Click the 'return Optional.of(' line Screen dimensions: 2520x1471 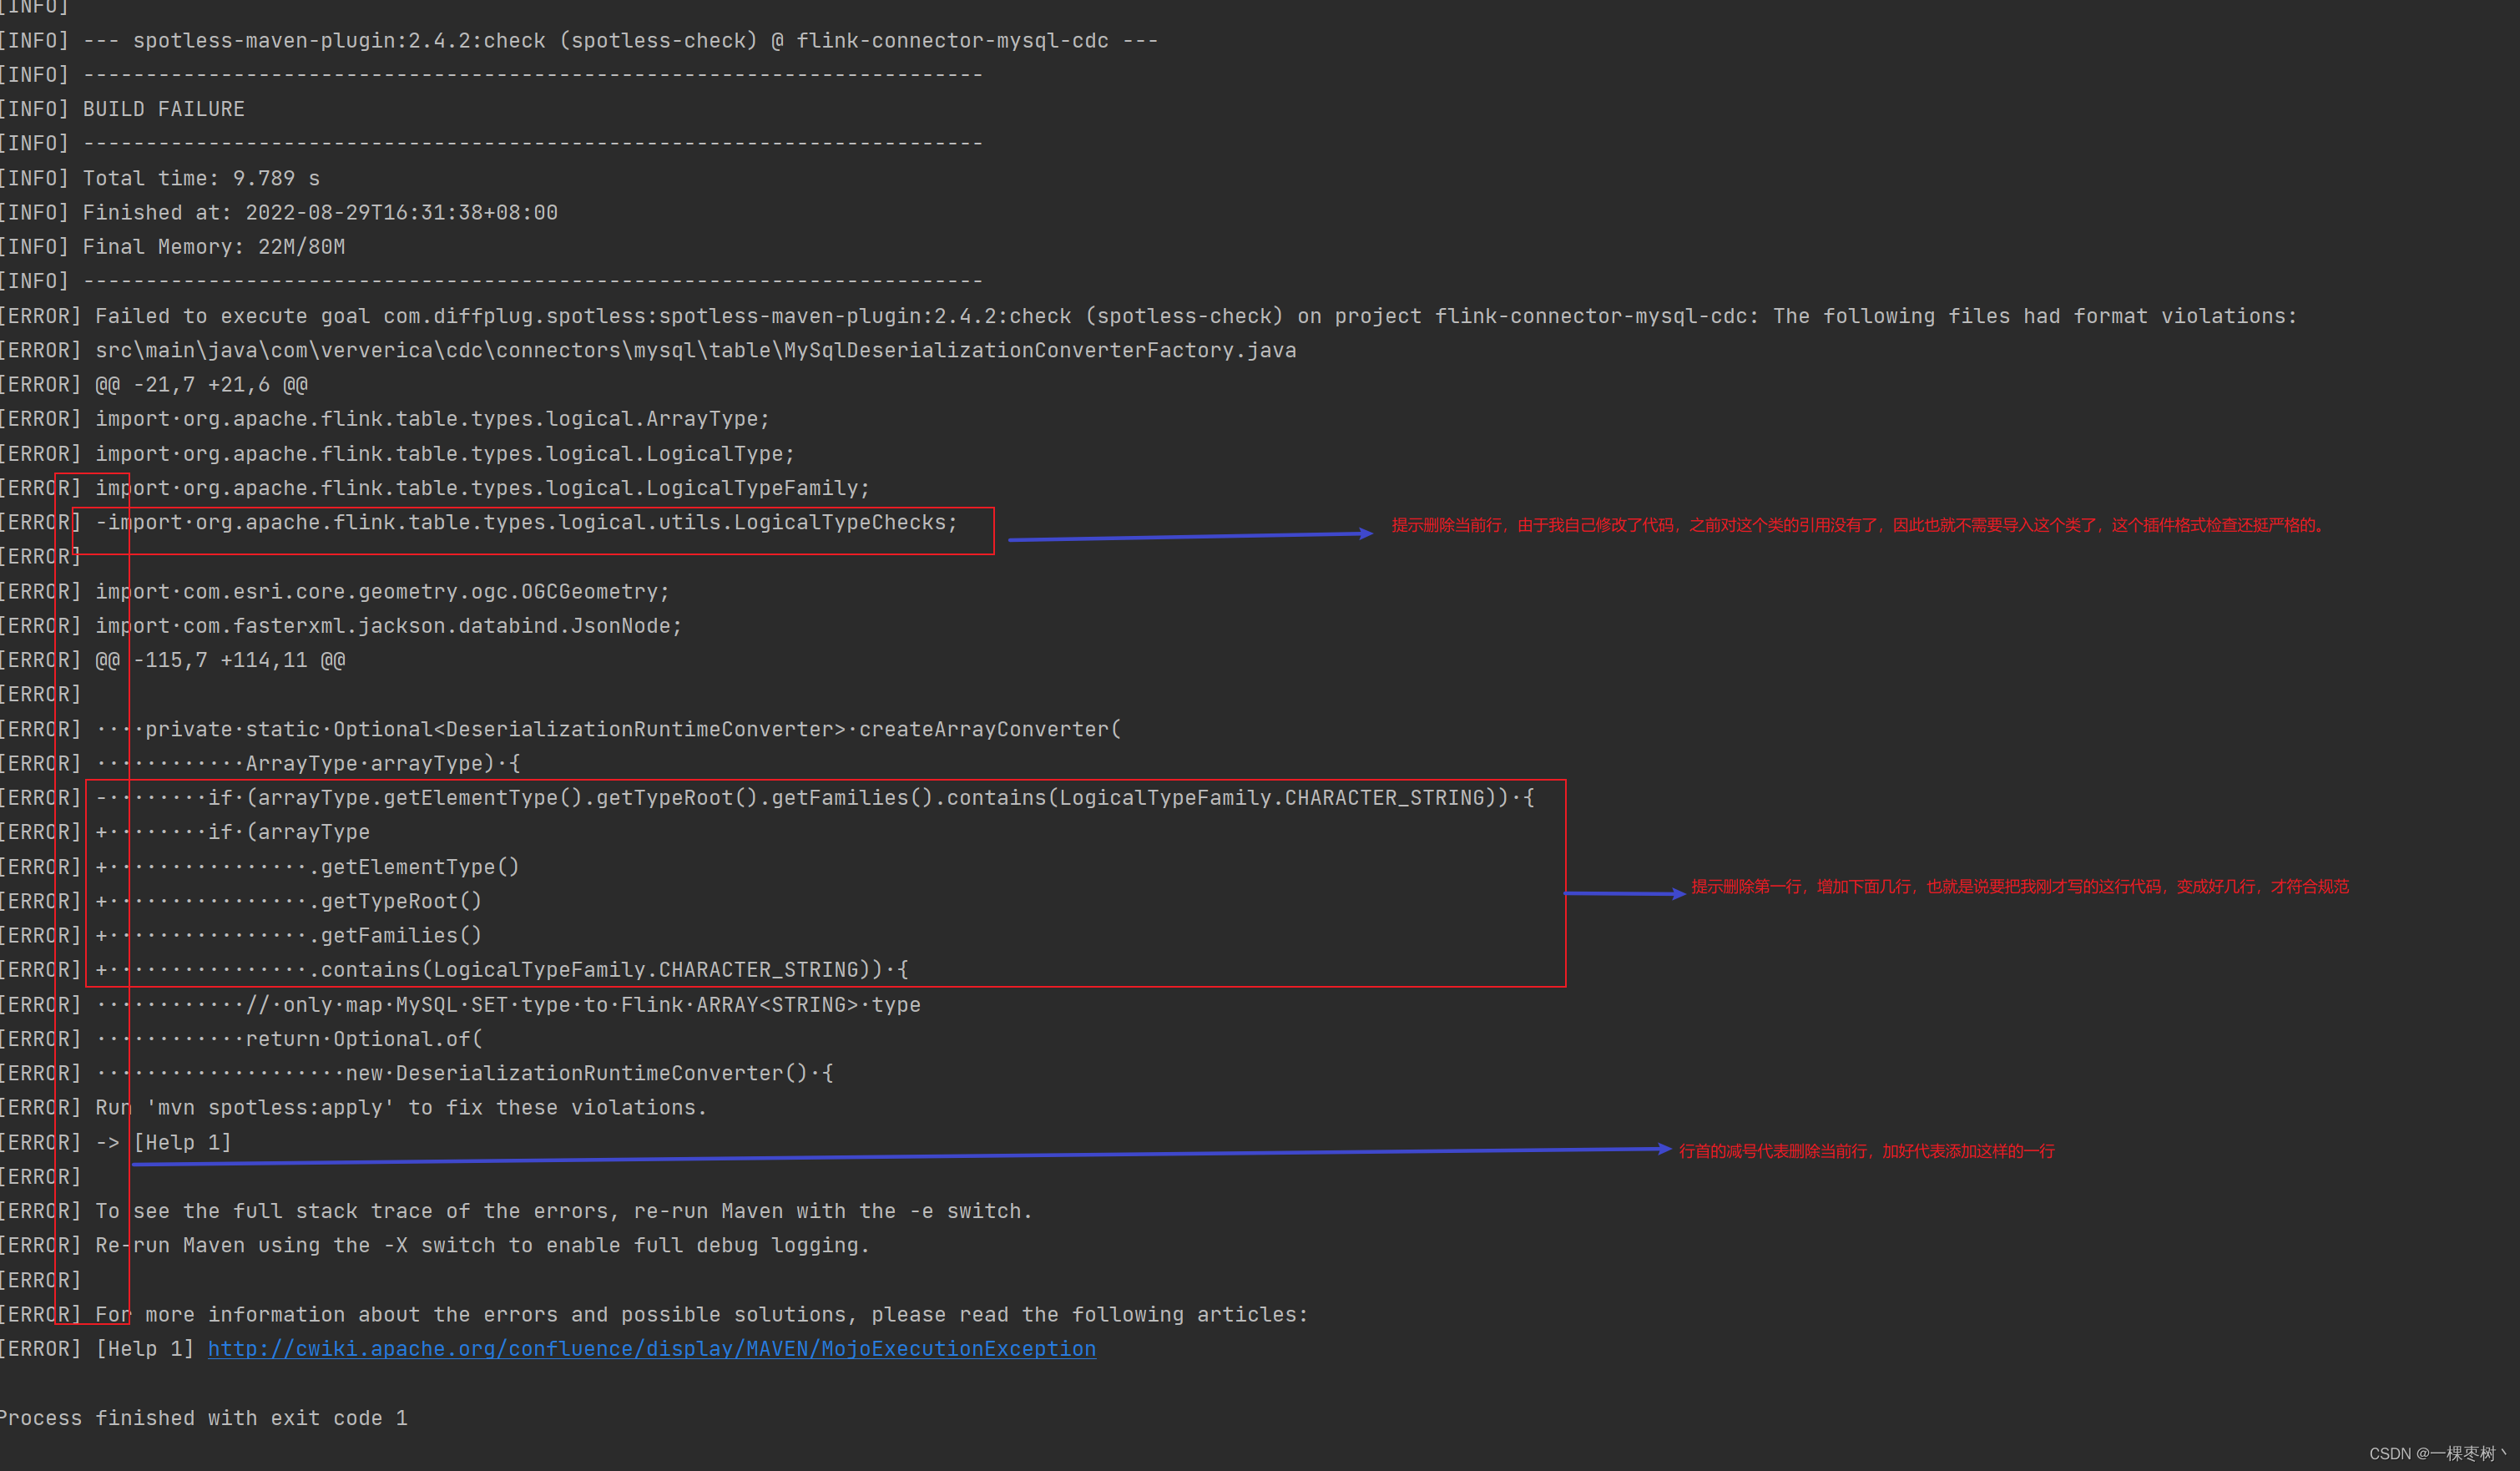click(x=241, y=1039)
